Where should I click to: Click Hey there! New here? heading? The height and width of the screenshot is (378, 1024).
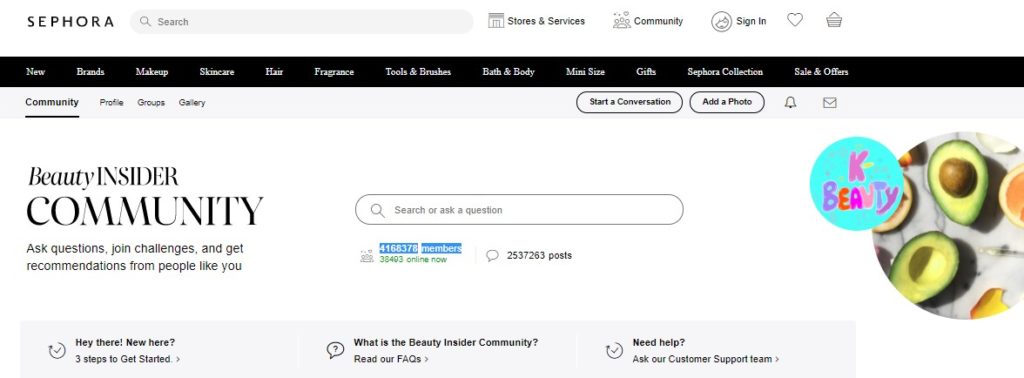click(125, 342)
